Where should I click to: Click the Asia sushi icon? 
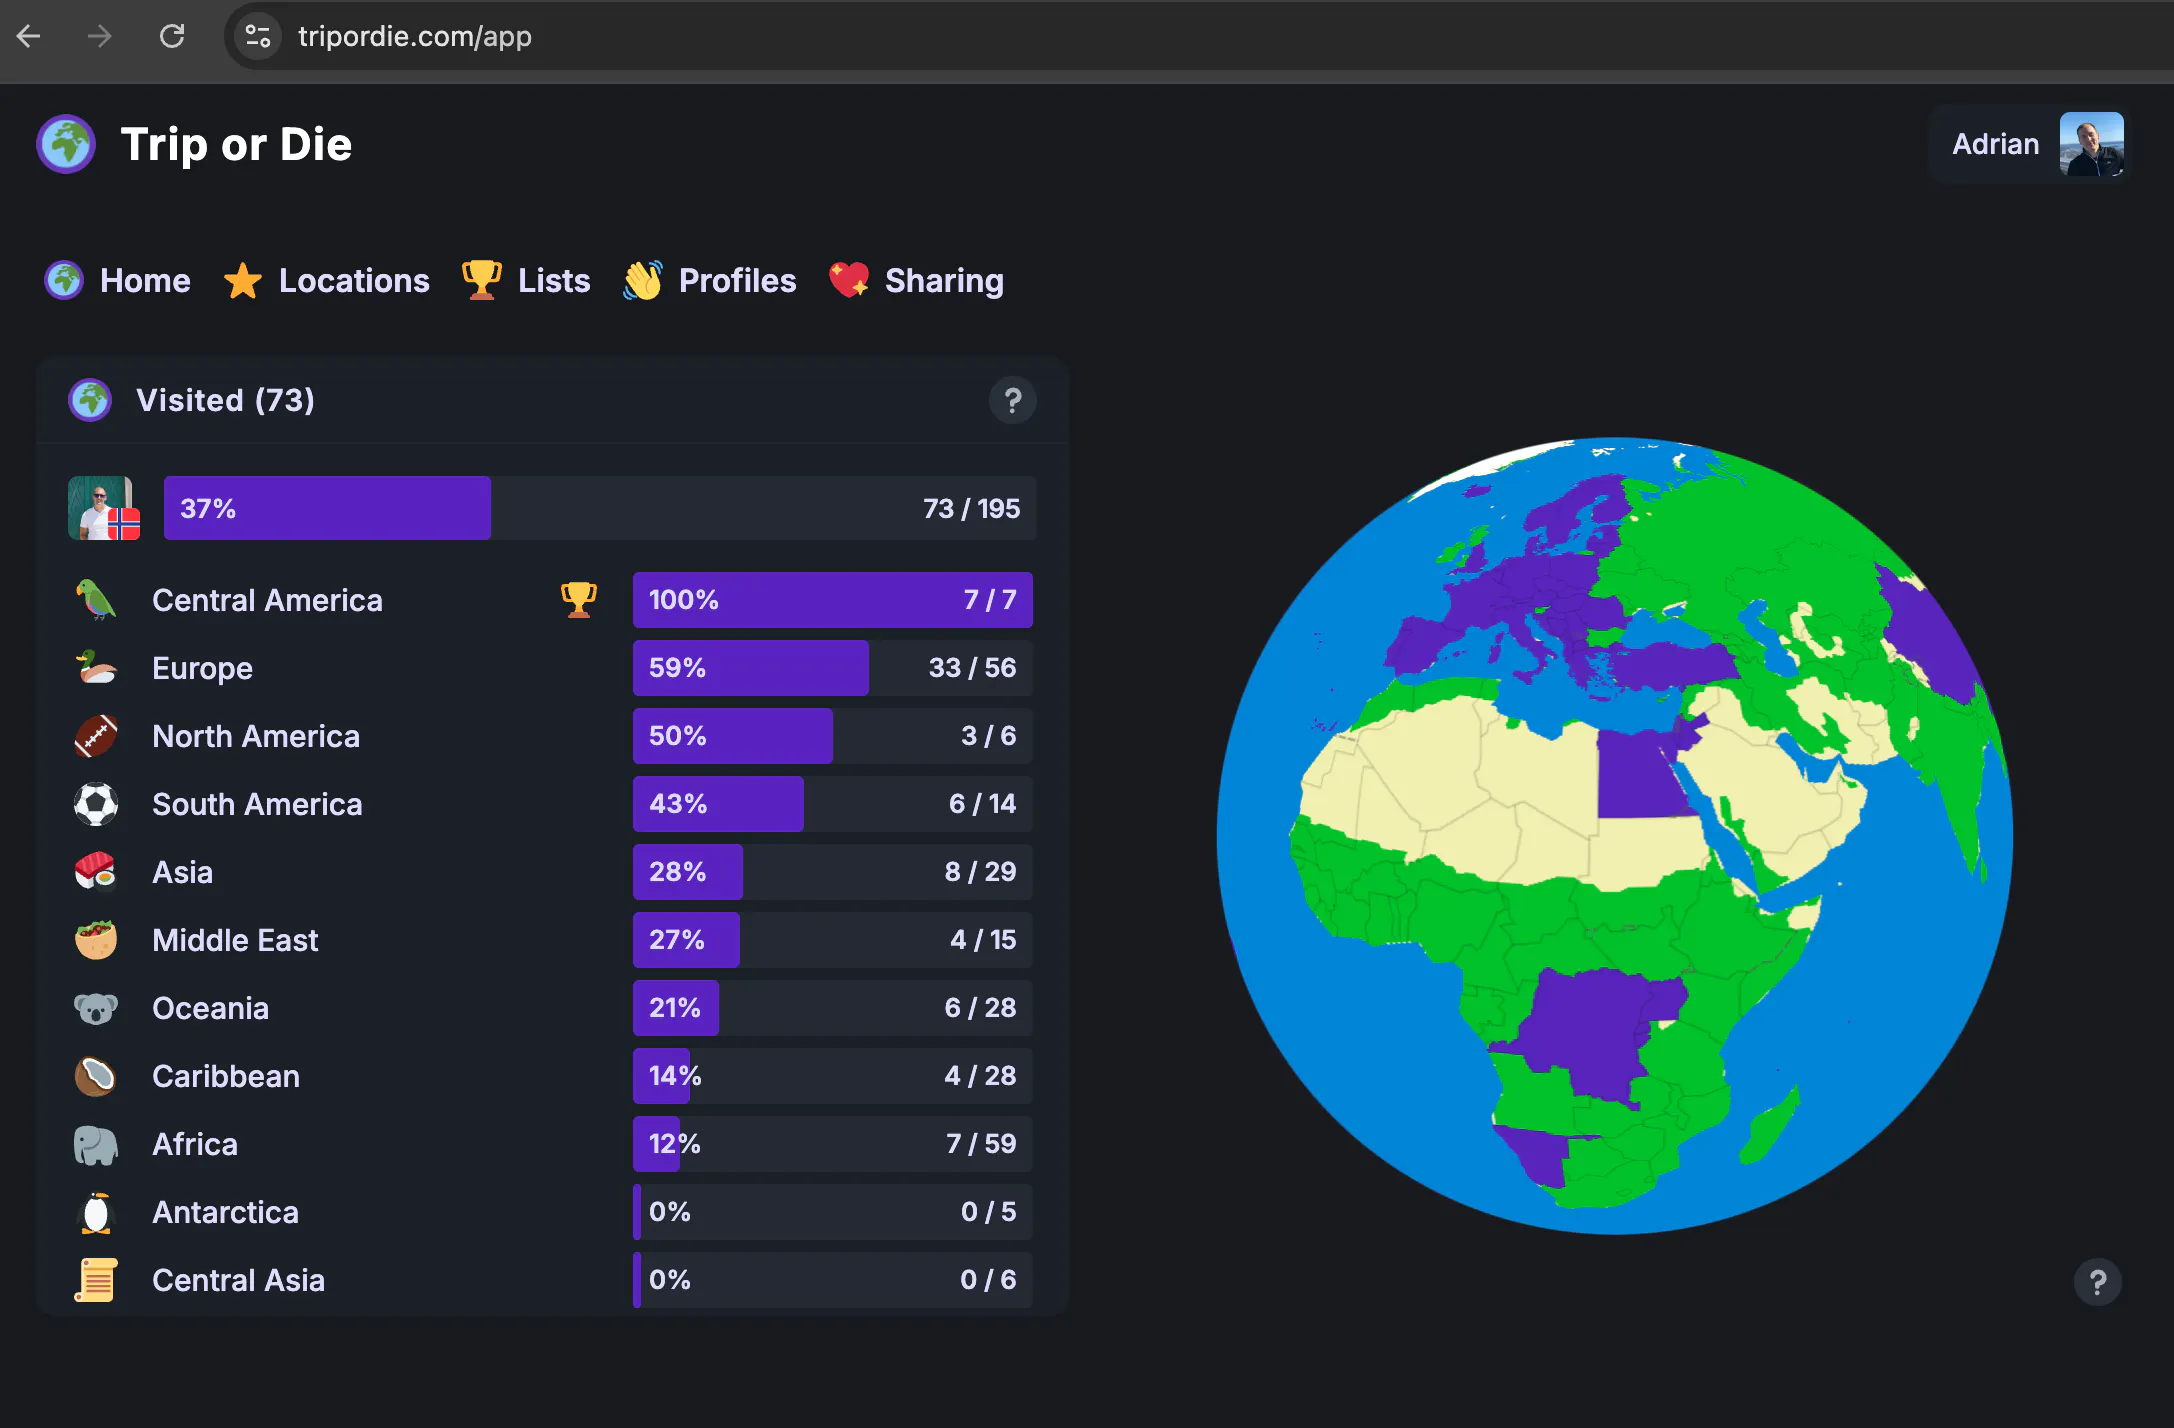click(x=96, y=872)
